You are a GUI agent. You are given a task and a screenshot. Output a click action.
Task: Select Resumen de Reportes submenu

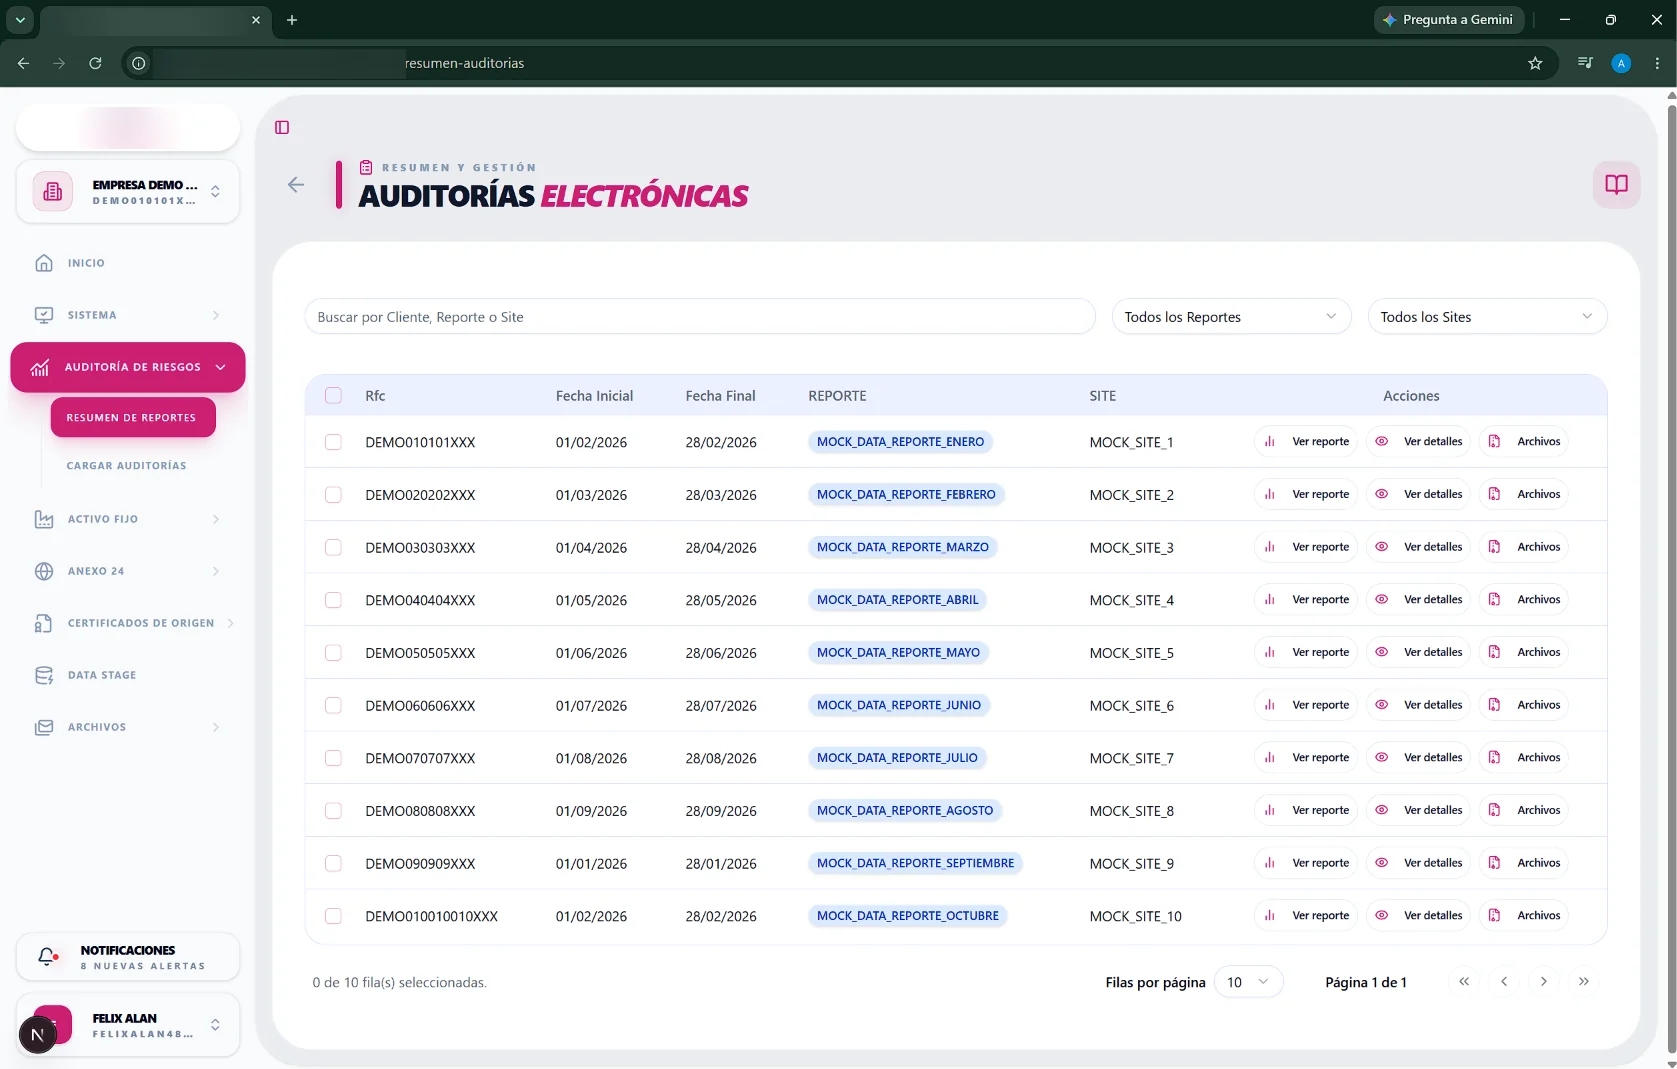point(133,418)
